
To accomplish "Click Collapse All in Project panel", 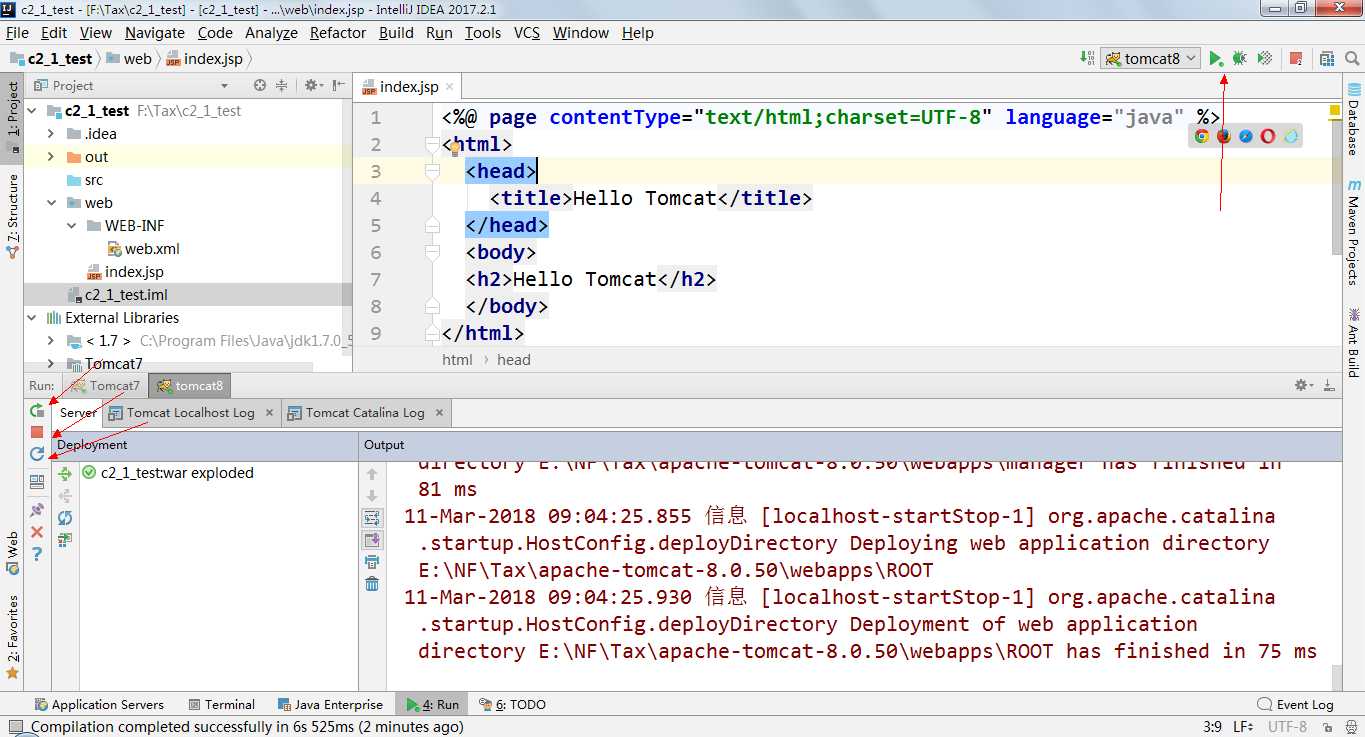I will 281,86.
